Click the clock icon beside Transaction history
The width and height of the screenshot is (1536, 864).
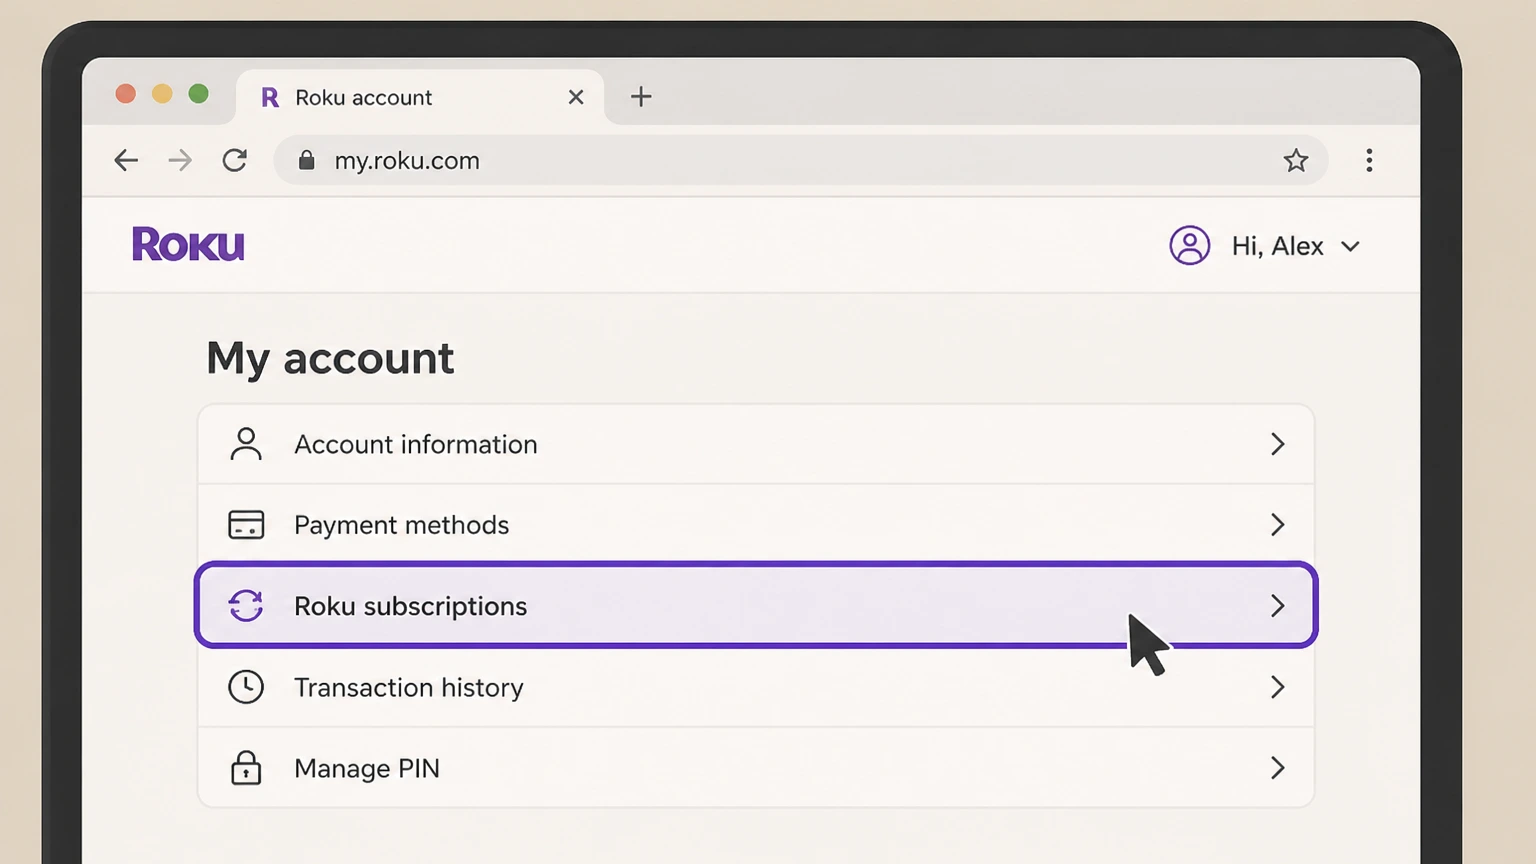tap(246, 687)
